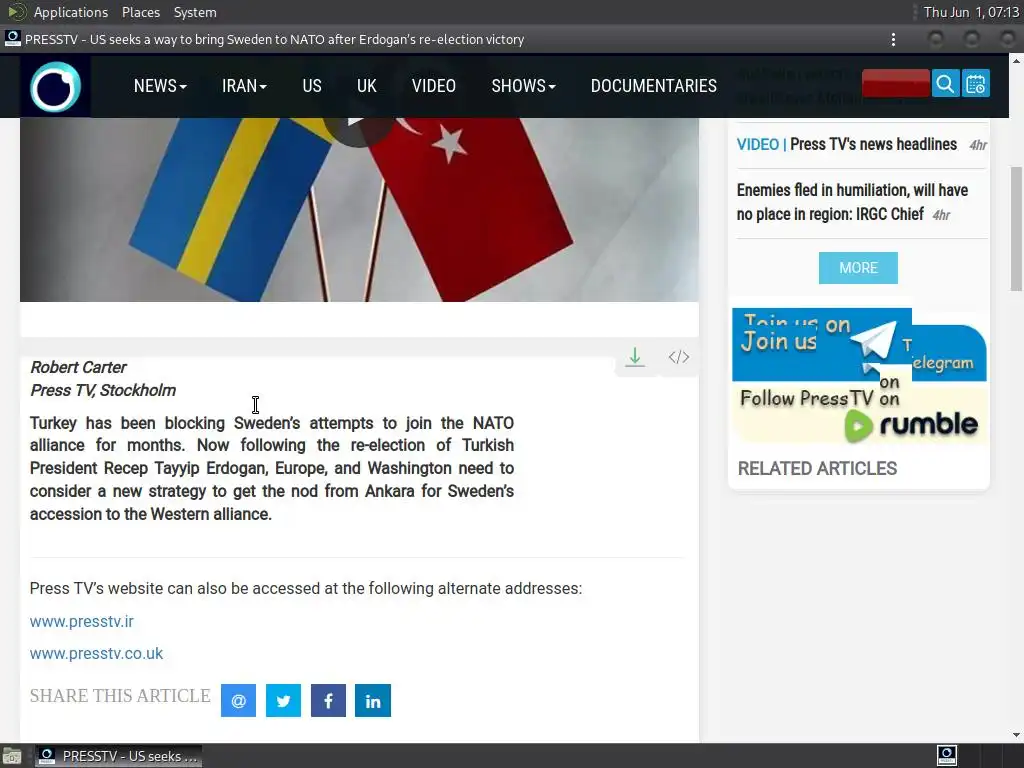Click the red live button in navbar
The width and height of the screenshot is (1024, 768).
coord(895,84)
